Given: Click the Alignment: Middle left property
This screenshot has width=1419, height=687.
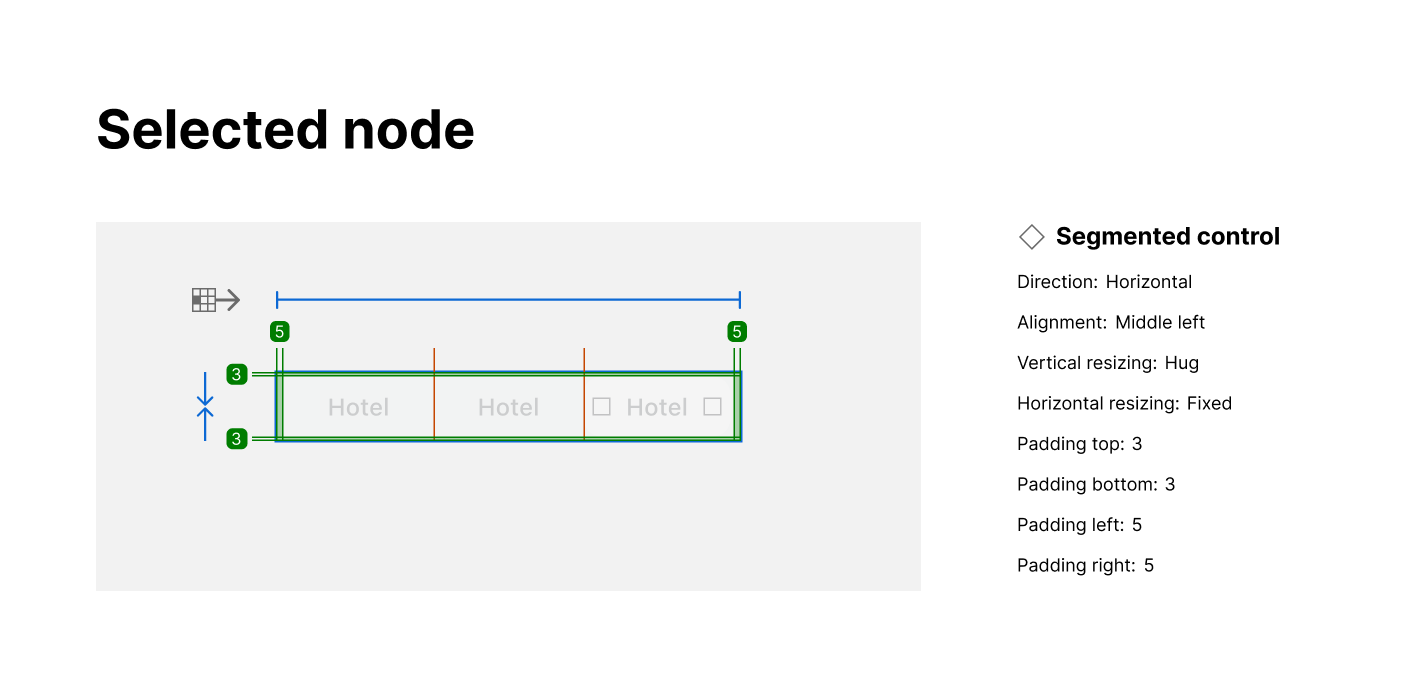Looking at the screenshot, I should pos(1110,323).
